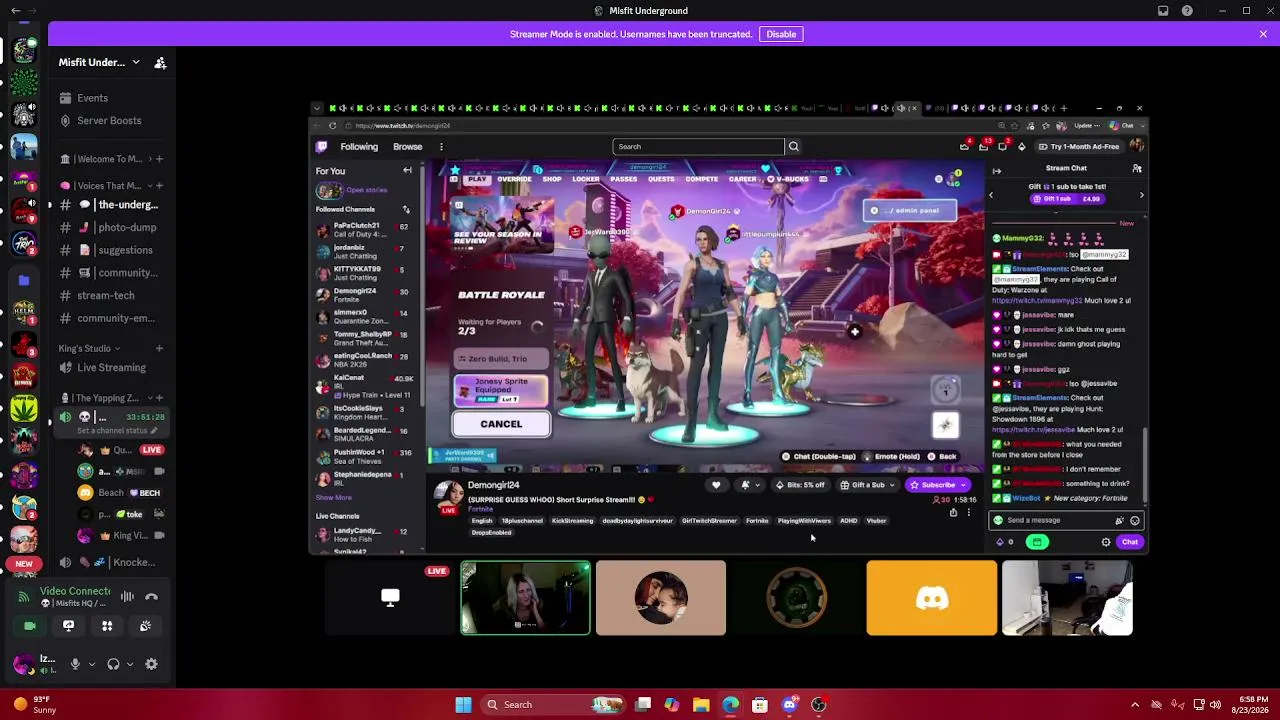Viewport: 1280px width, 720px height.
Task: Open headphone output options arrow
Action: click(x=129, y=664)
